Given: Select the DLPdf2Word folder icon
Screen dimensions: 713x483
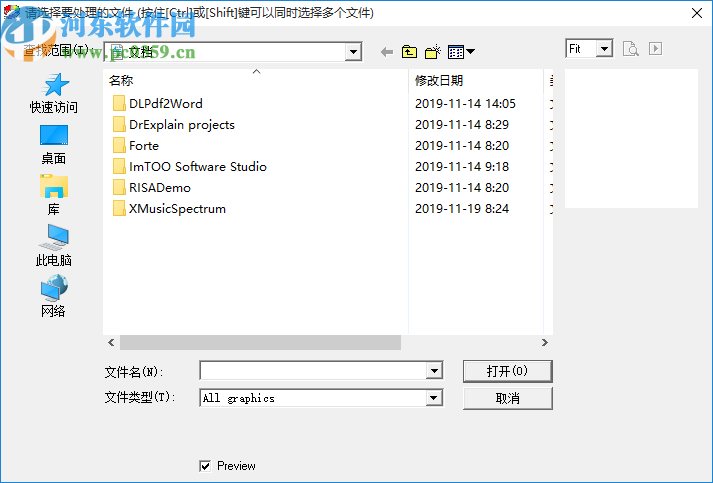Looking at the screenshot, I should pyautogui.click(x=119, y=103).
